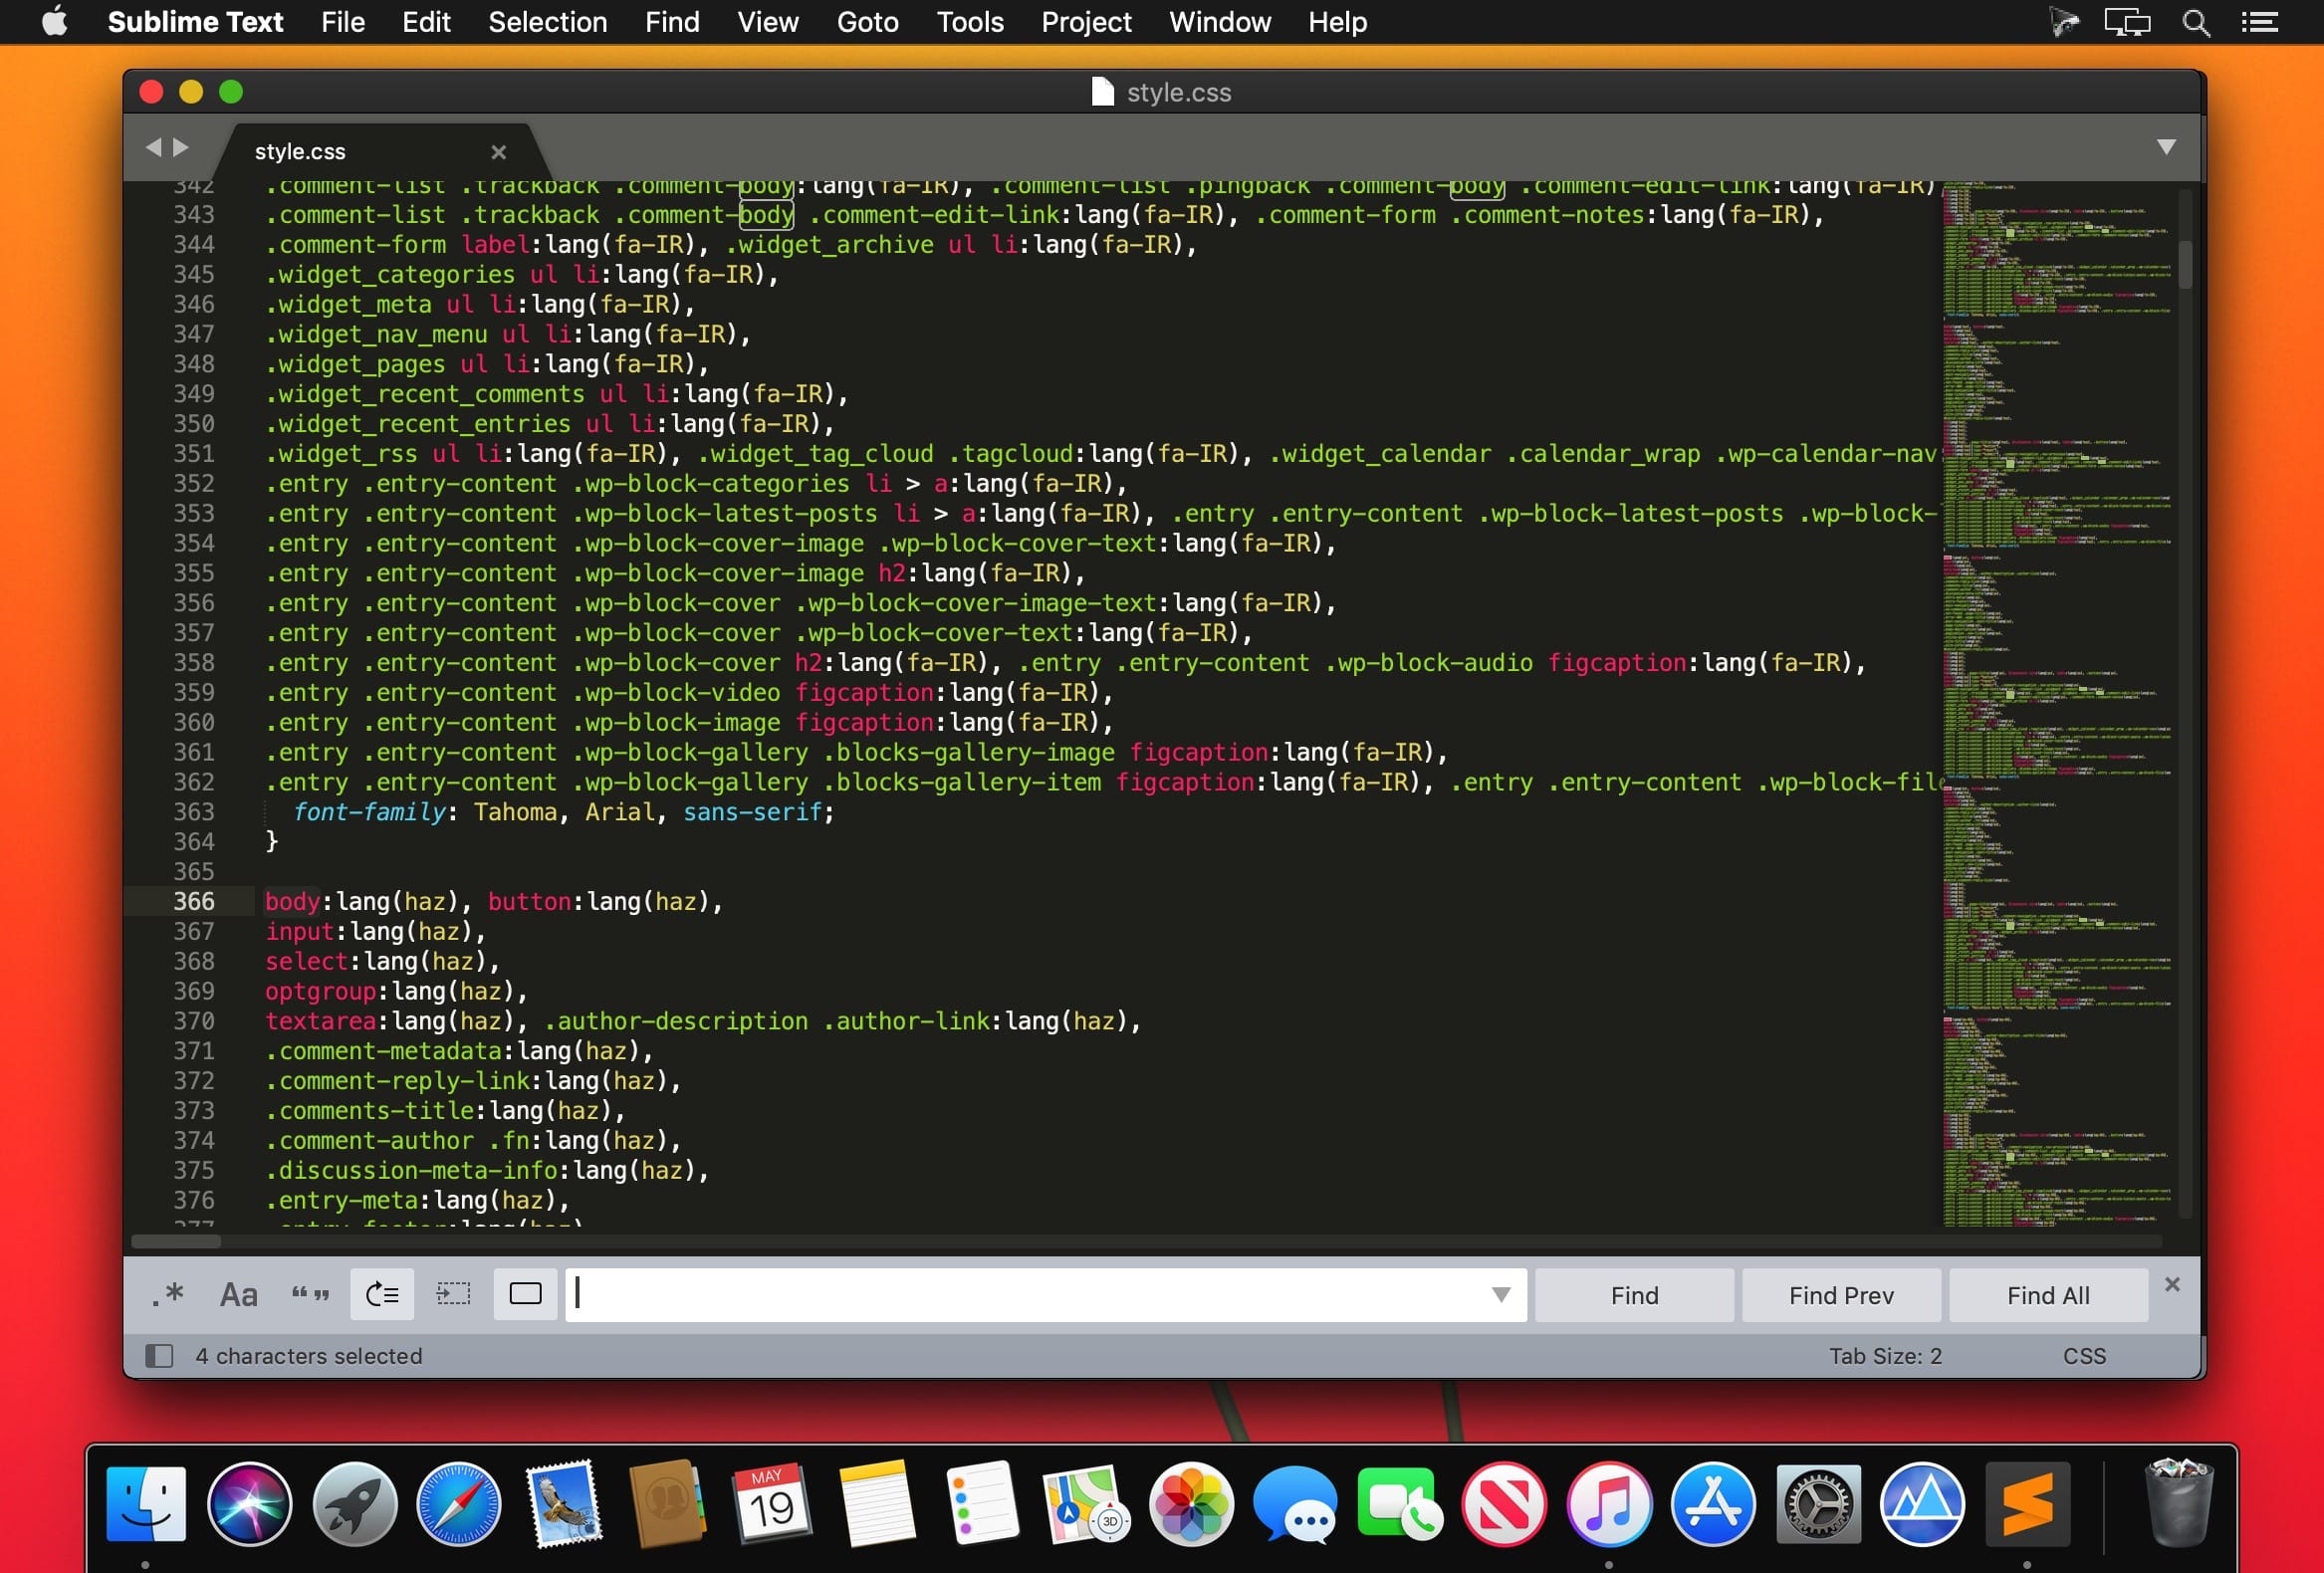The height and width of the screenshot is (1573, 2324).
Task: Select the column selection icon in Find bar
Action: click(x=455, y=1294)
